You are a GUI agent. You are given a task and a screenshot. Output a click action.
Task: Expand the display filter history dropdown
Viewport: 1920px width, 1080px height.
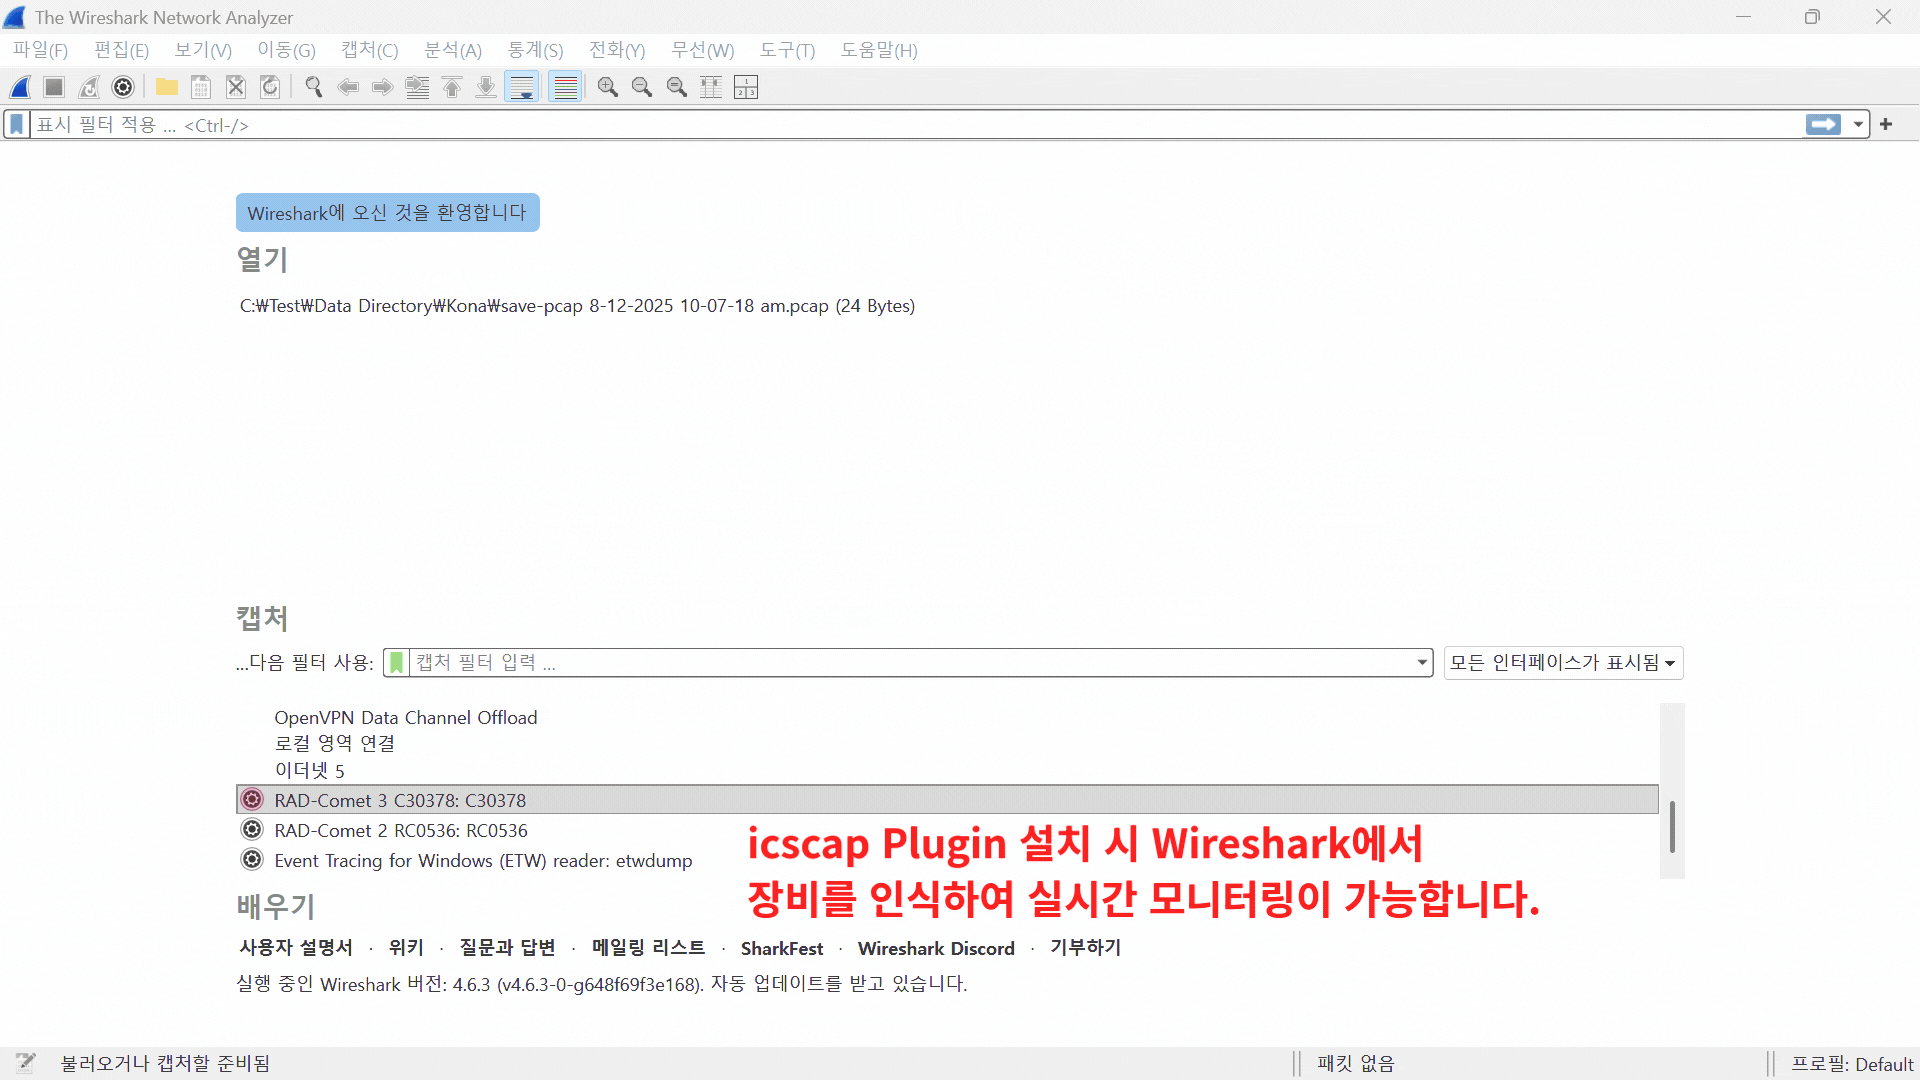(x=1858, y=125)
